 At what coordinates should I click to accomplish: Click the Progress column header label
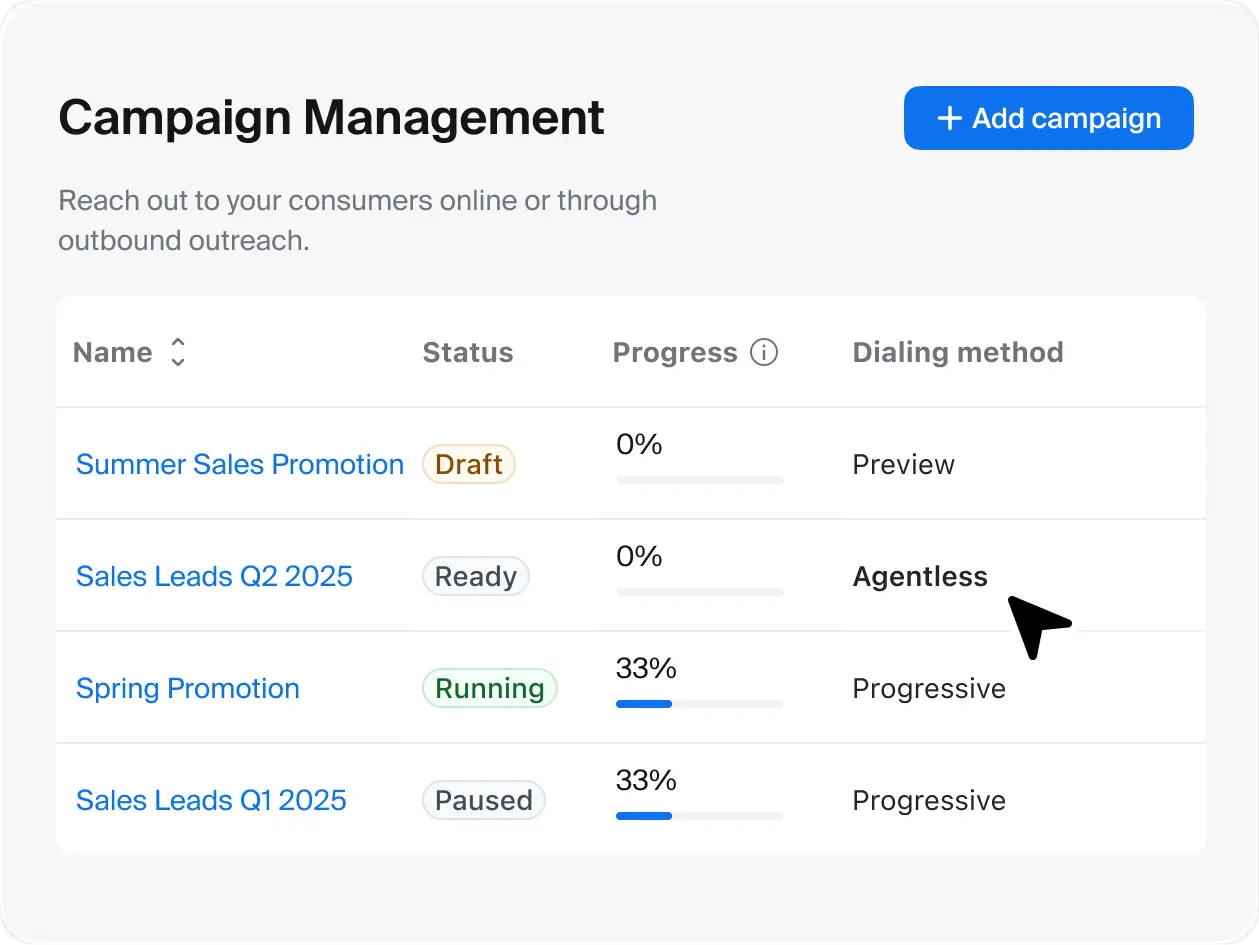click(674, 352)
